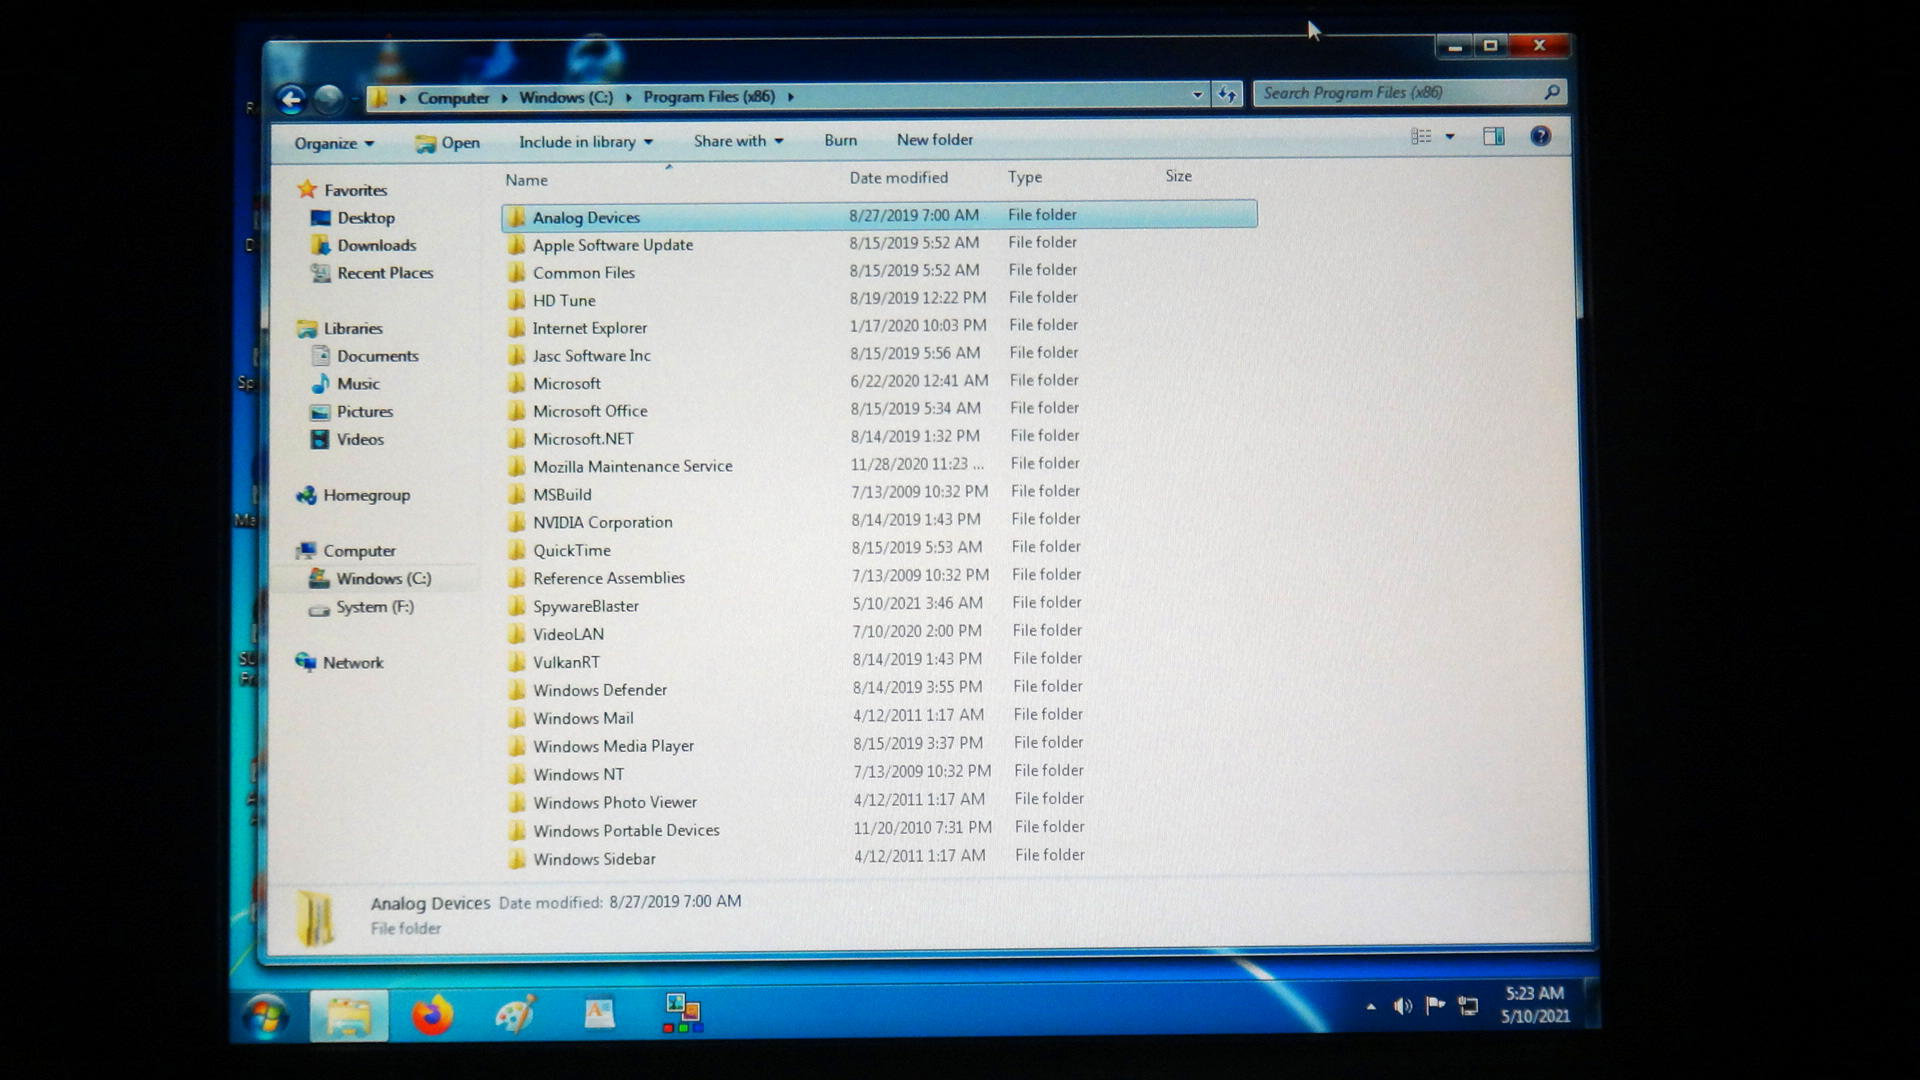The width and height of the screenshot is (1920, 1080).
Task: Select the SpywareBlaster folder icon
Action: click(517, 606)
